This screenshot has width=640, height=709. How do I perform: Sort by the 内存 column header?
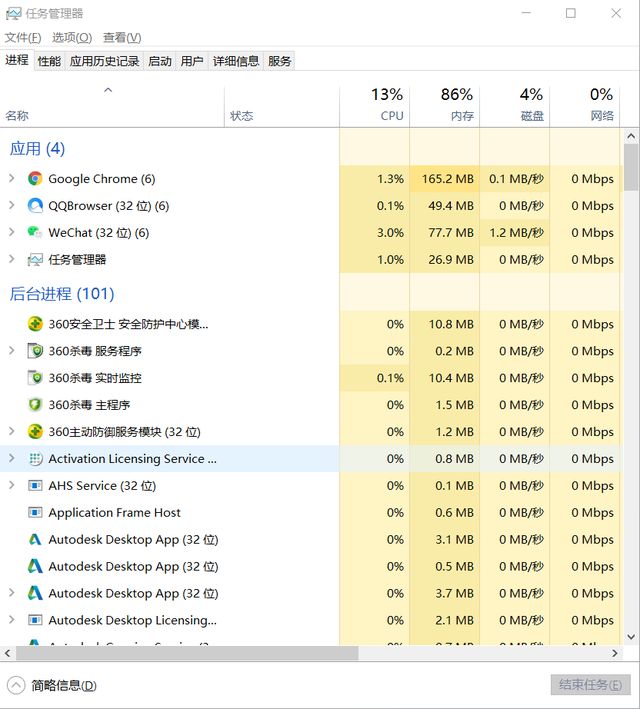[444, 107]
